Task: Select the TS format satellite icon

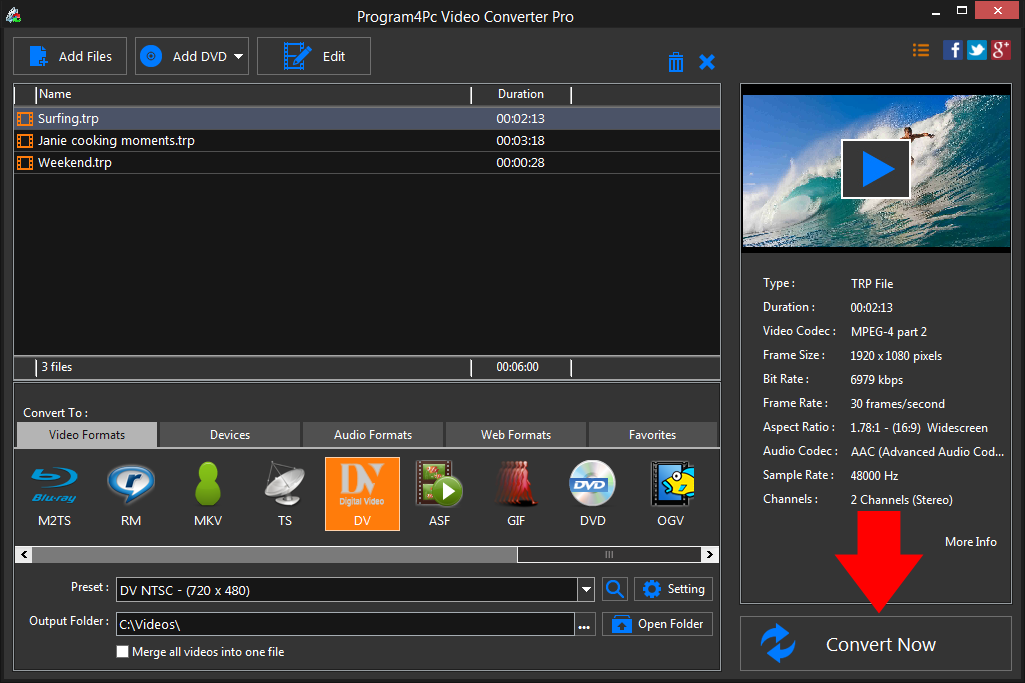Action: (x=285, y=493)
